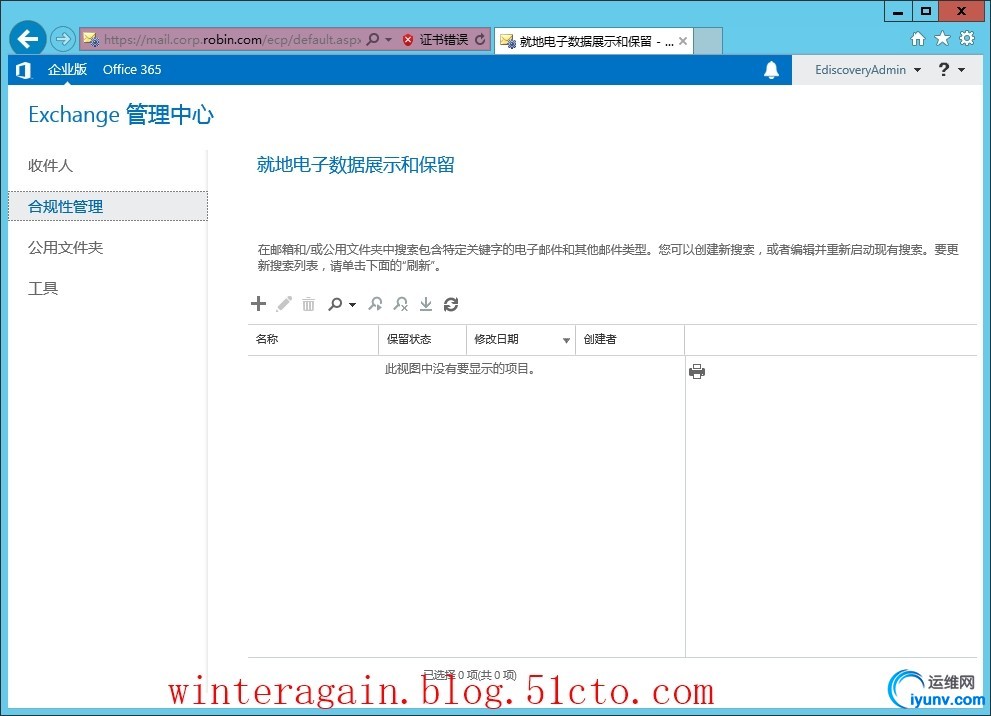Maximize the browser window
This screenshot has width=991, height=716.
coord(926,11)
